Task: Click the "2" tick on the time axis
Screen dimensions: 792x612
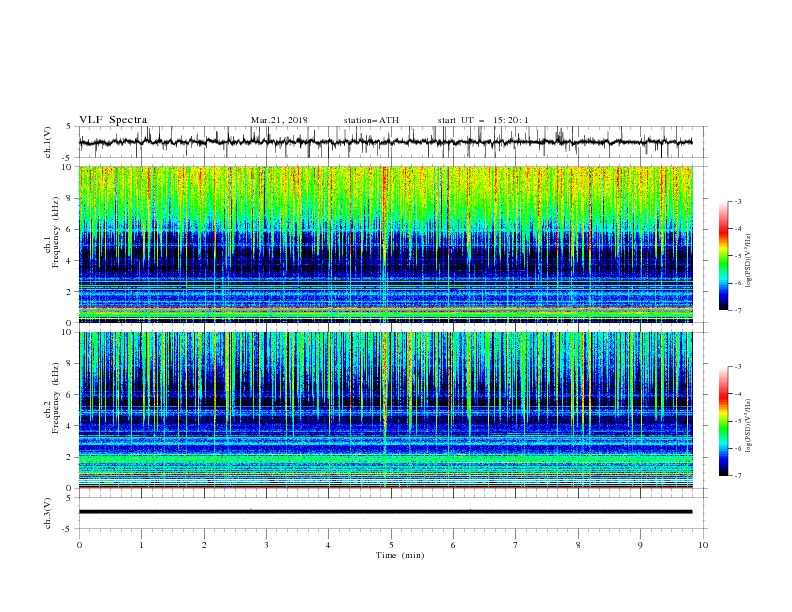Action: tap(204, 545)
